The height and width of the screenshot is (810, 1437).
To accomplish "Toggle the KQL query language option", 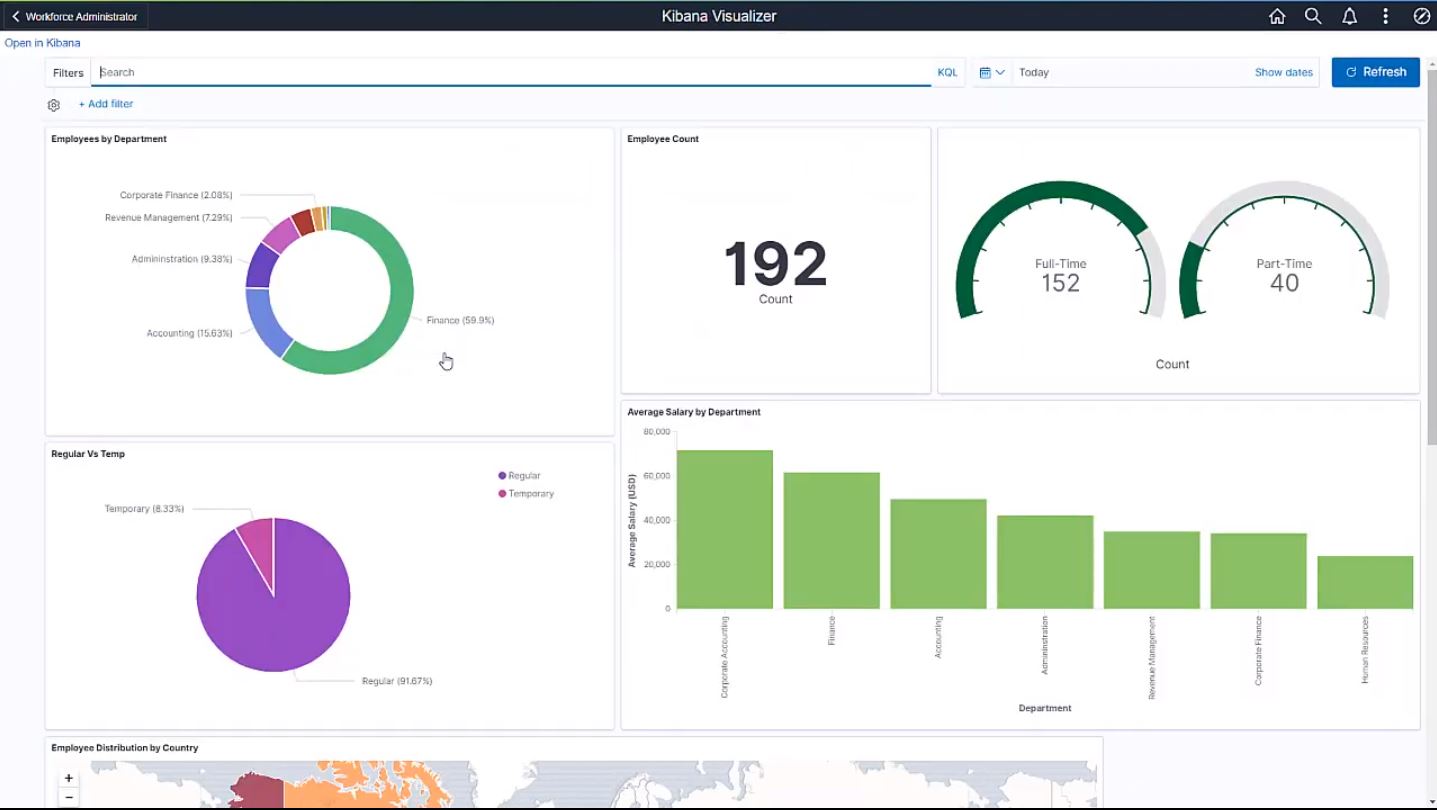I will pyautogui.click(x=945, y=72).
